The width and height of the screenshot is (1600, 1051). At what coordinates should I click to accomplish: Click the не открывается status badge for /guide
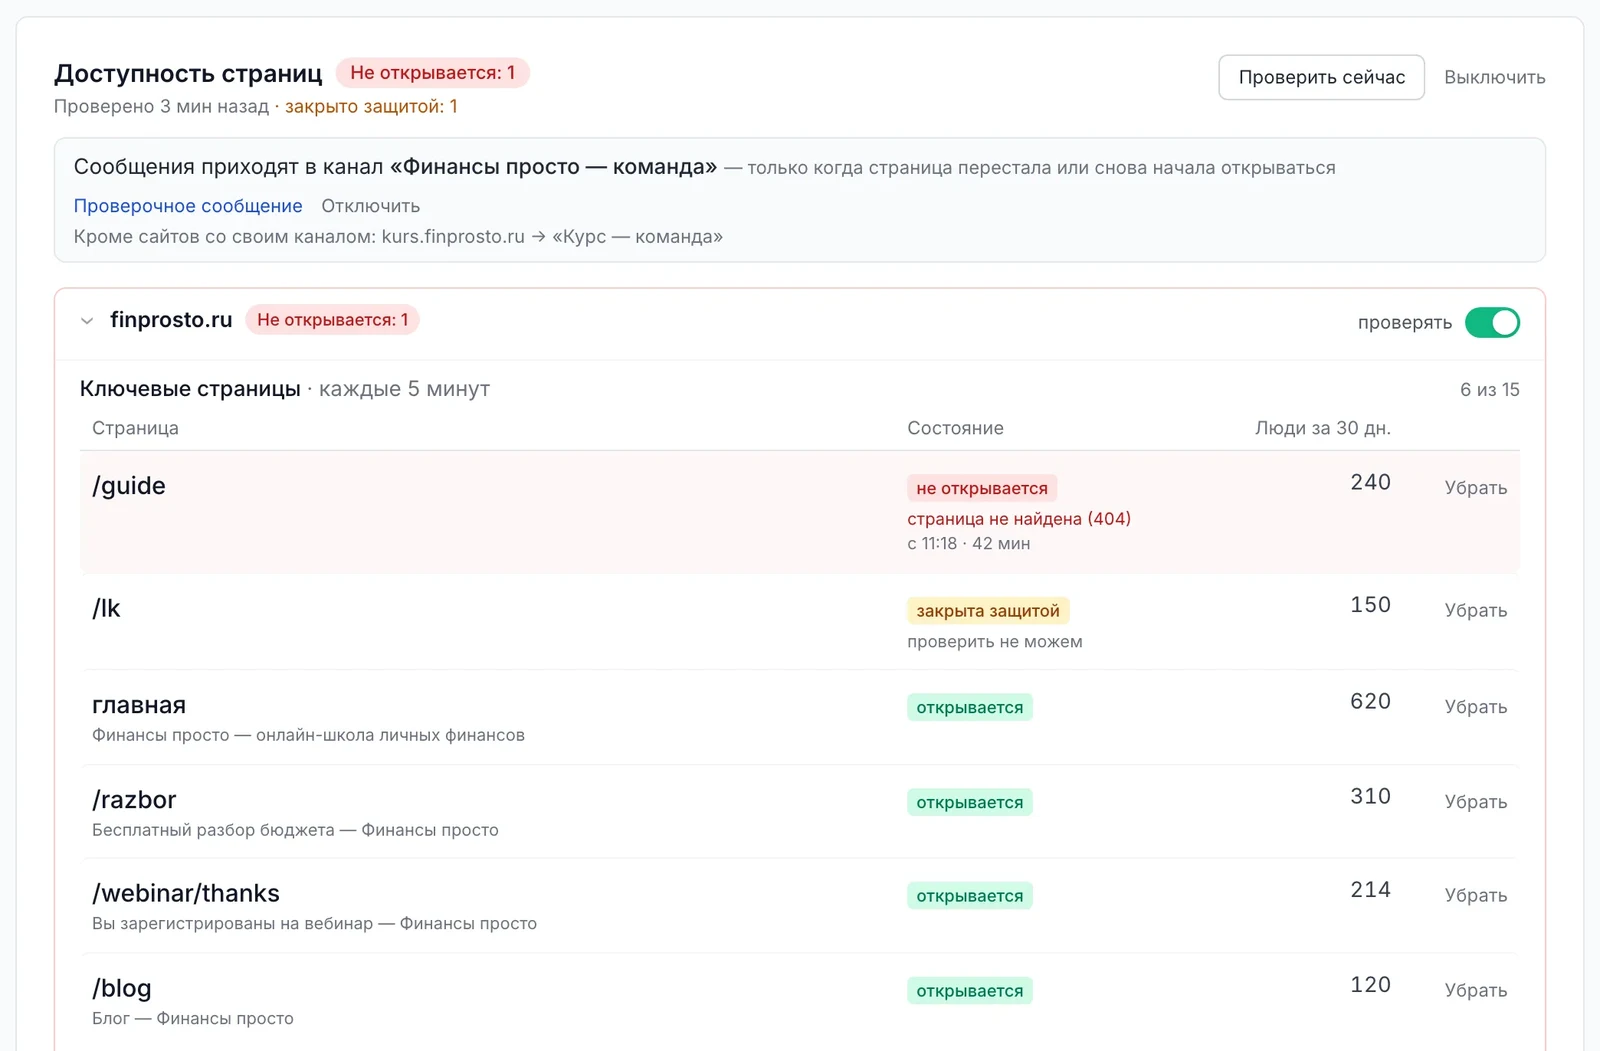click(982, 488)
